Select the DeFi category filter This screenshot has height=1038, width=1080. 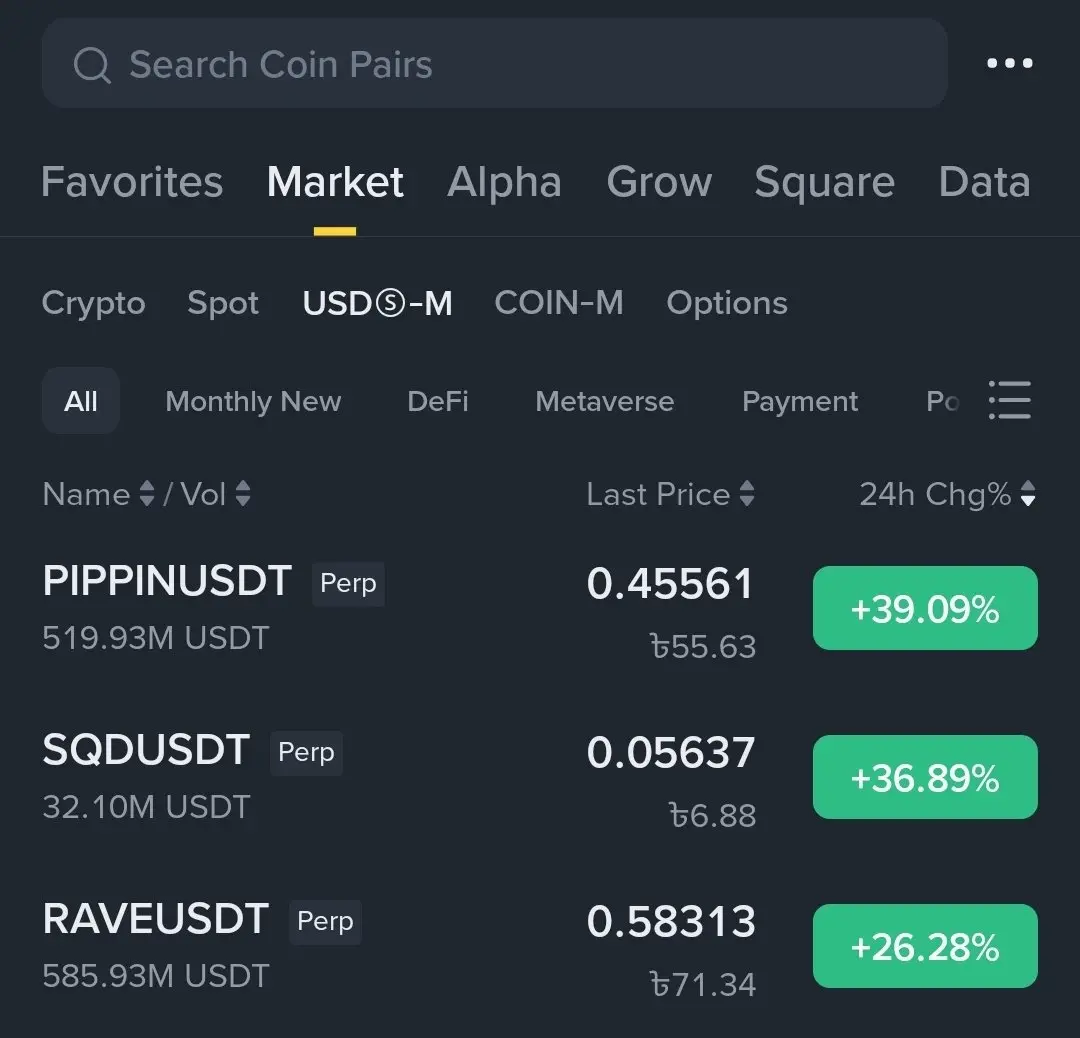[438, 401]
